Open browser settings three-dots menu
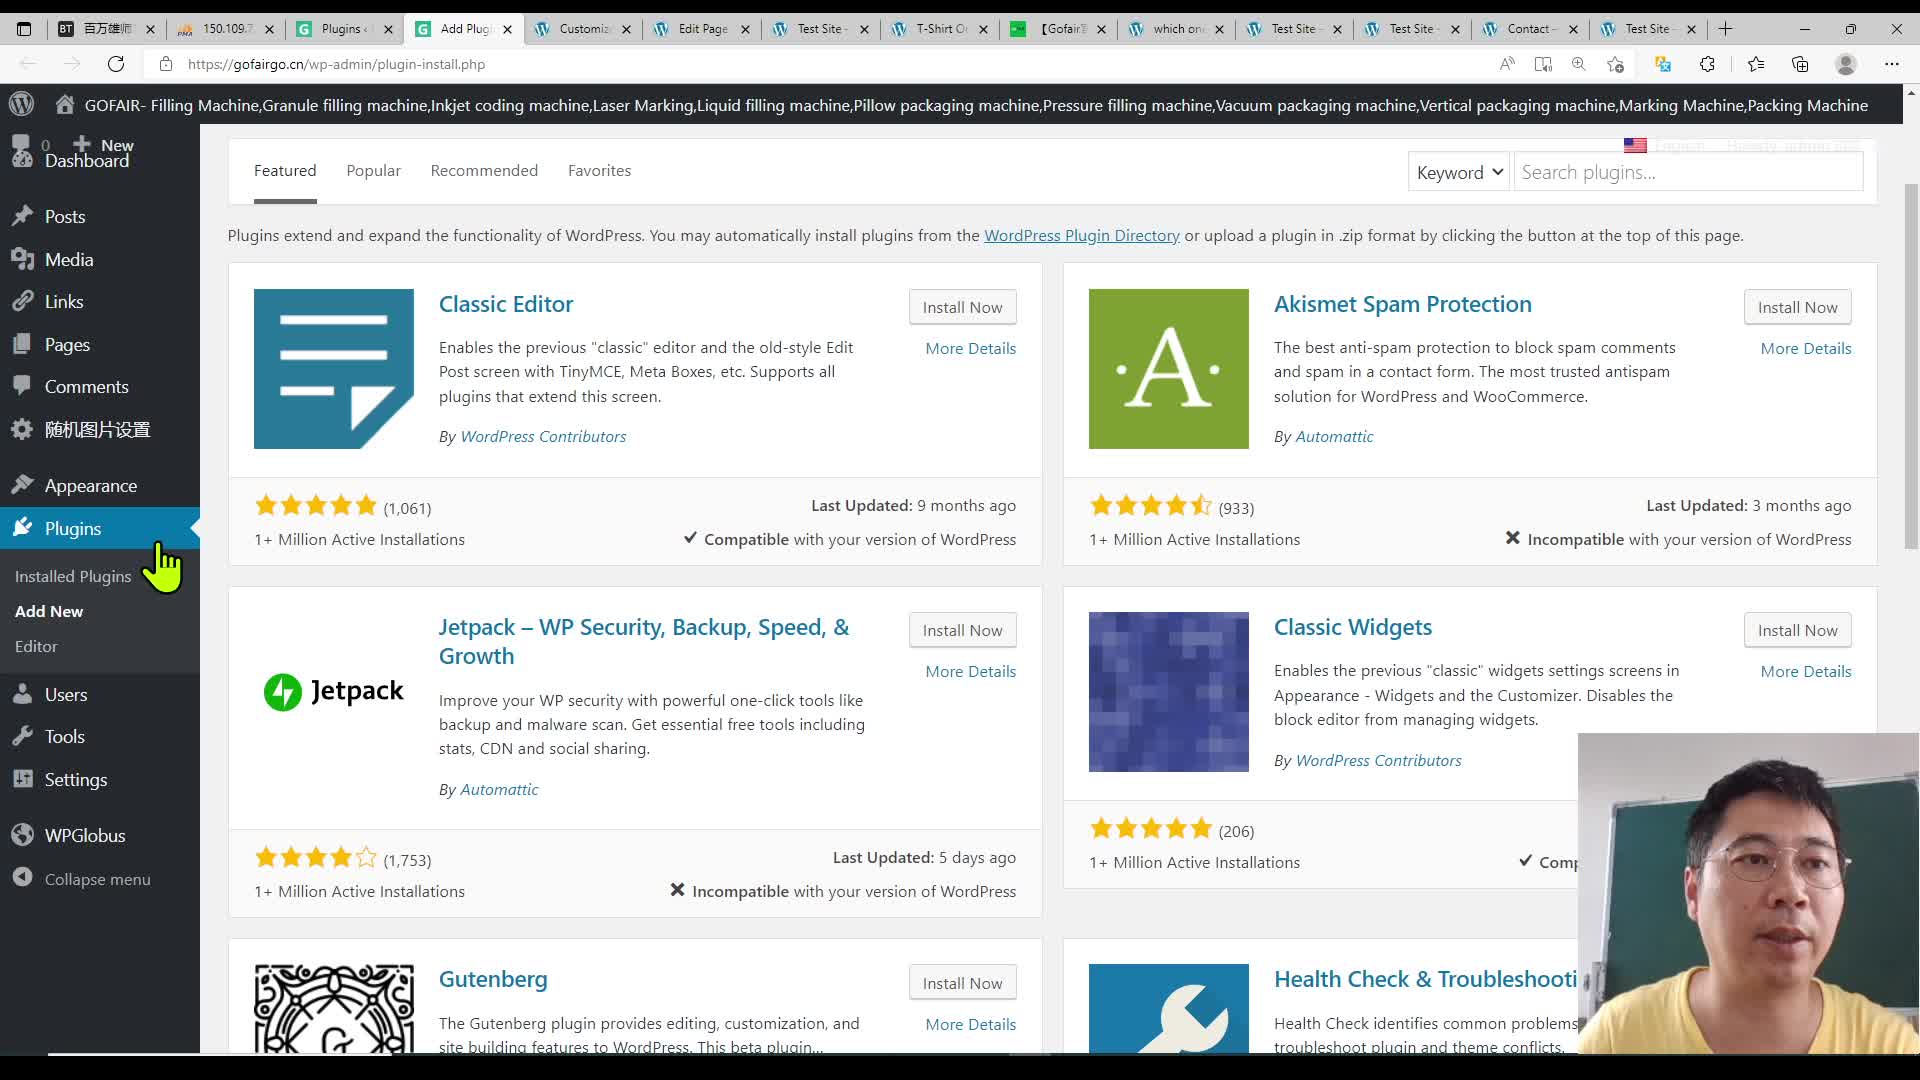 (x=1891, y=64)
